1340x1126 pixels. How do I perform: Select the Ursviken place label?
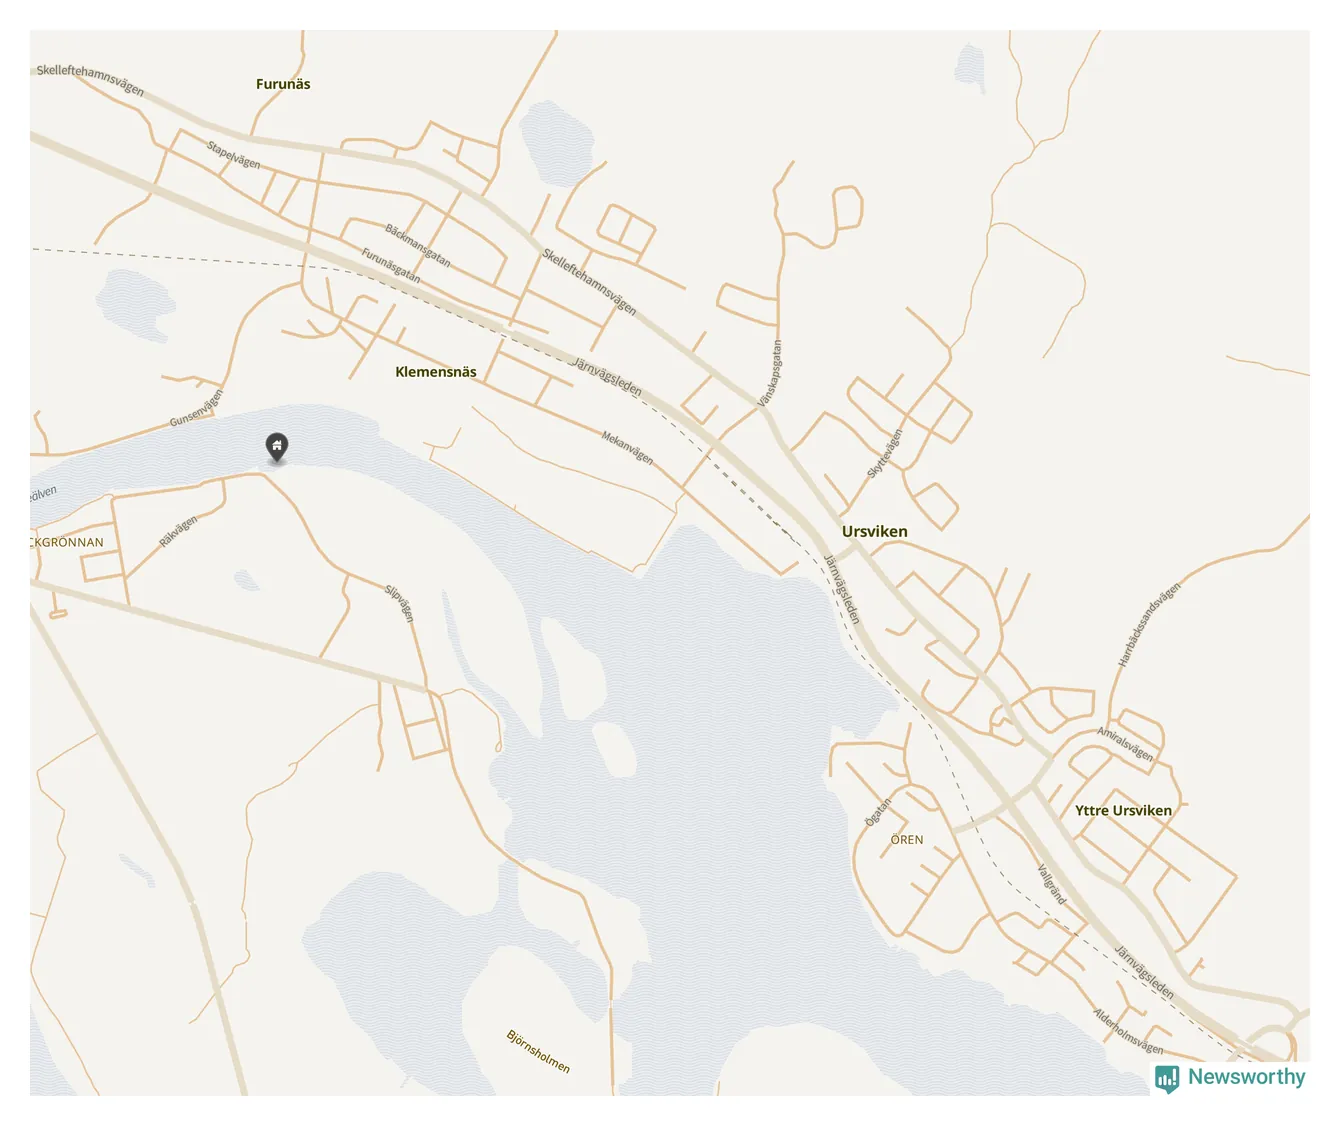pyautogui.click(x=875, y=531)
